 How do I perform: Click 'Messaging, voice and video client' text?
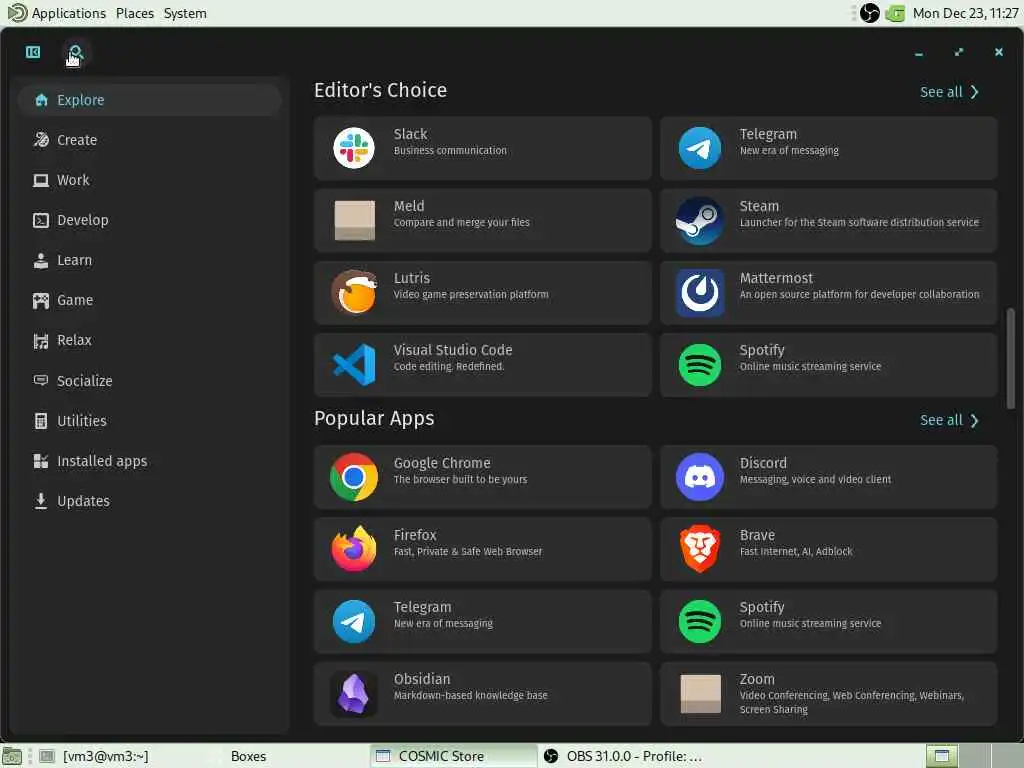pos(815,479)
